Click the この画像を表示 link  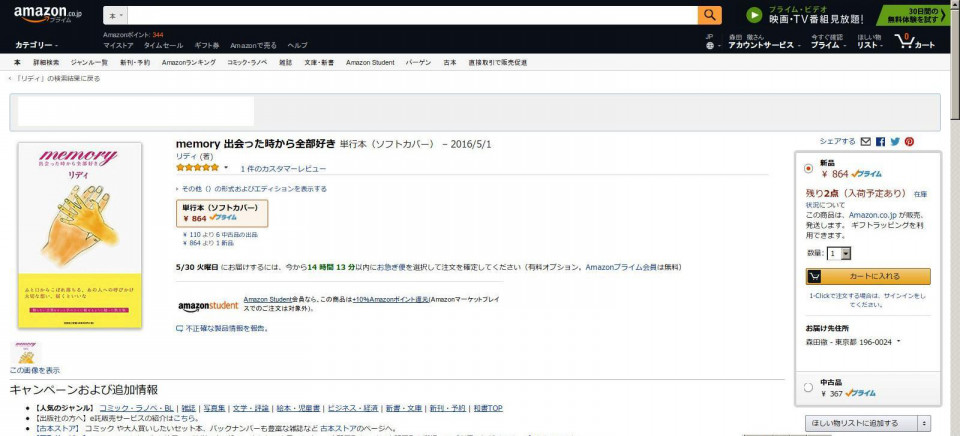click(35, 370)
